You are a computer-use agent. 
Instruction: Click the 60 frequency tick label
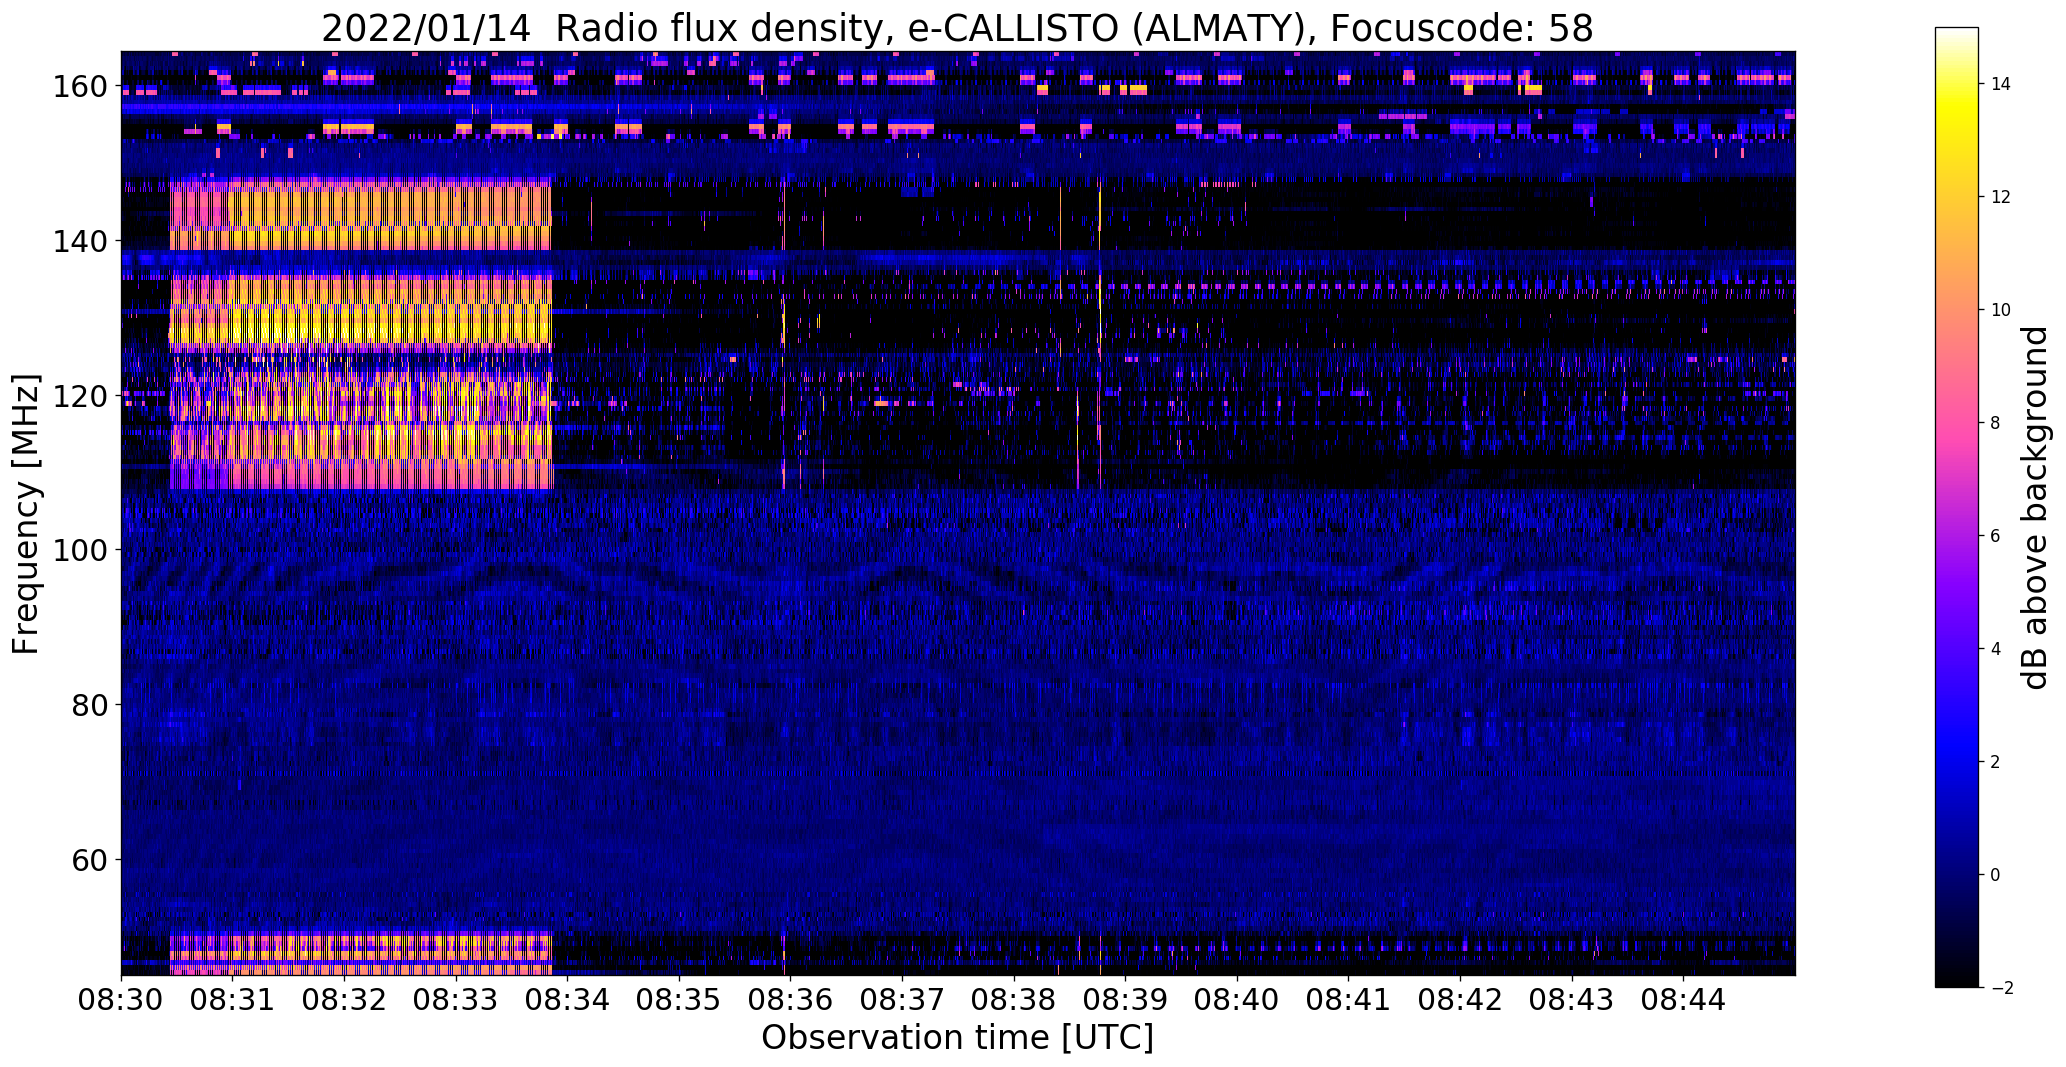[x=90, y=860]
